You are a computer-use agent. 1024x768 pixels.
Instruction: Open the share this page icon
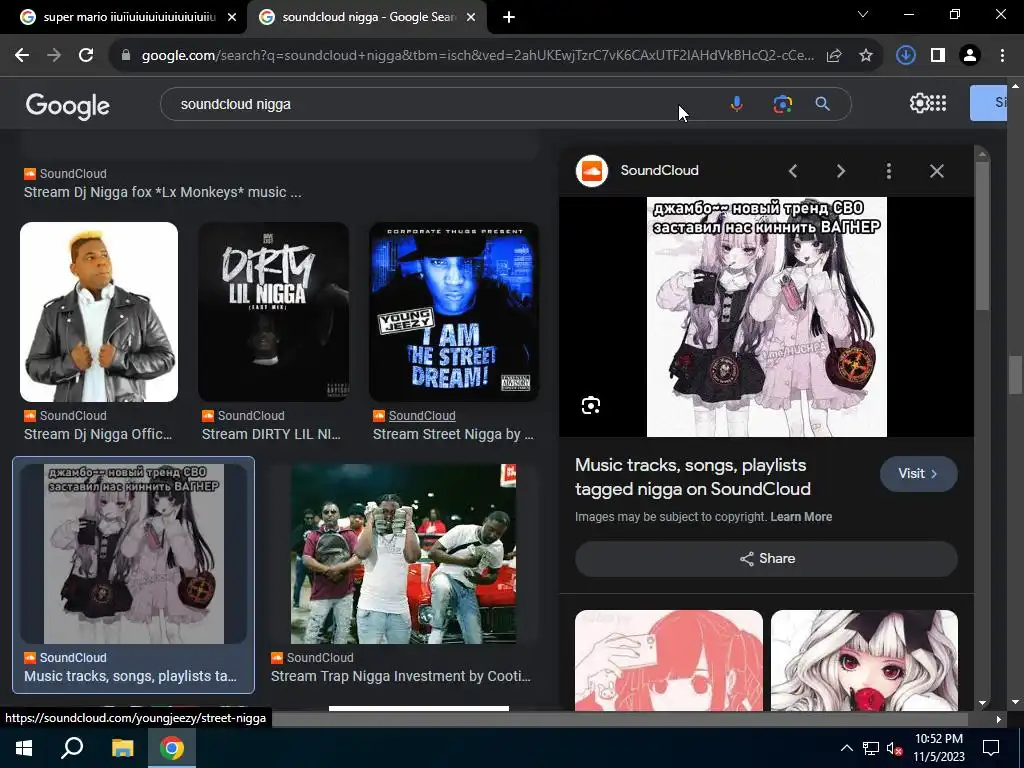coord(834,56)
